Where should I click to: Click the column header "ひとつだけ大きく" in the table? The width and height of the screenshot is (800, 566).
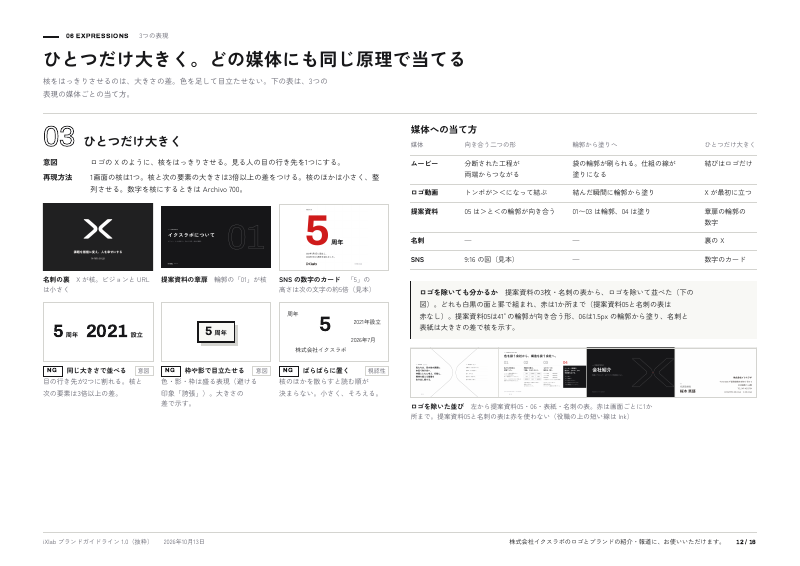730,145
